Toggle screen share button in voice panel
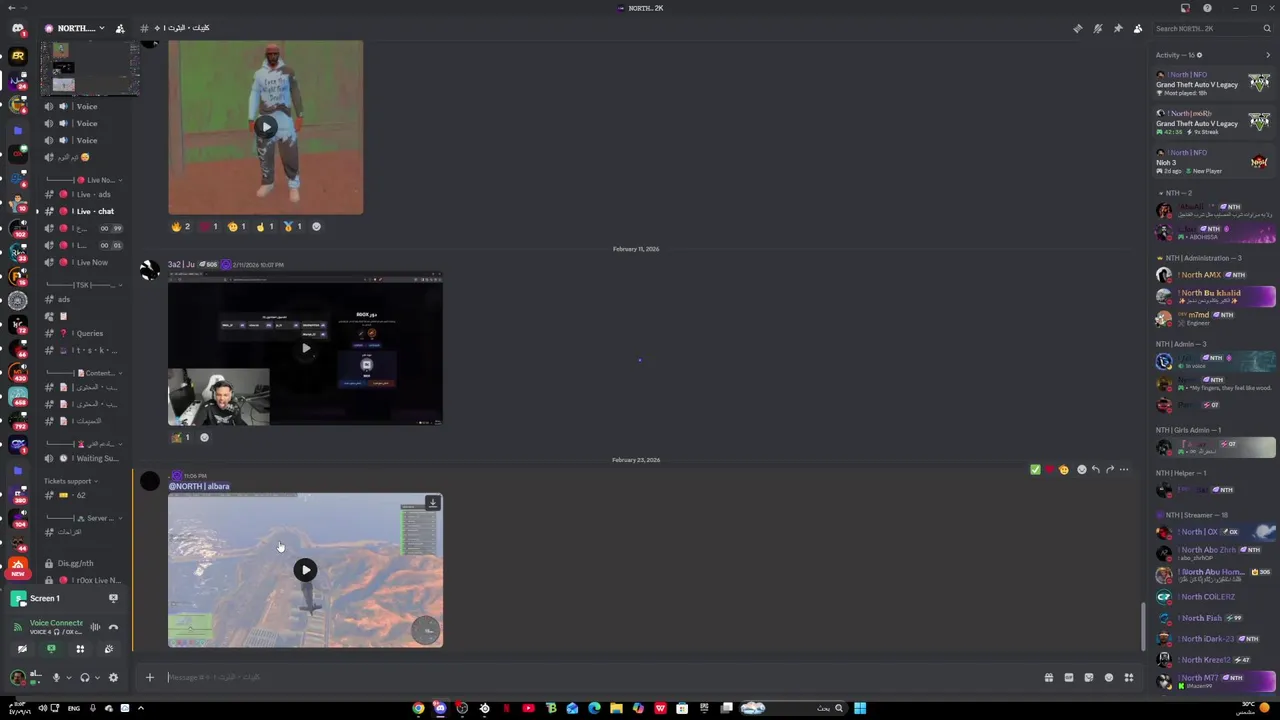 [51, 649]
